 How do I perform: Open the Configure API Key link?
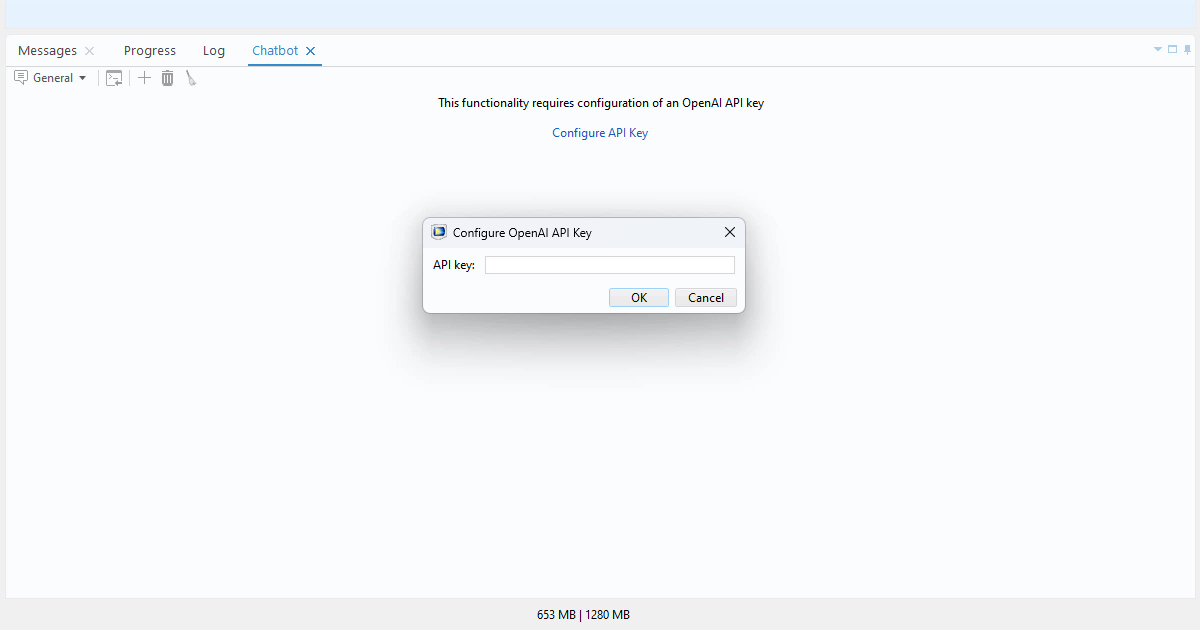(599, 132)
